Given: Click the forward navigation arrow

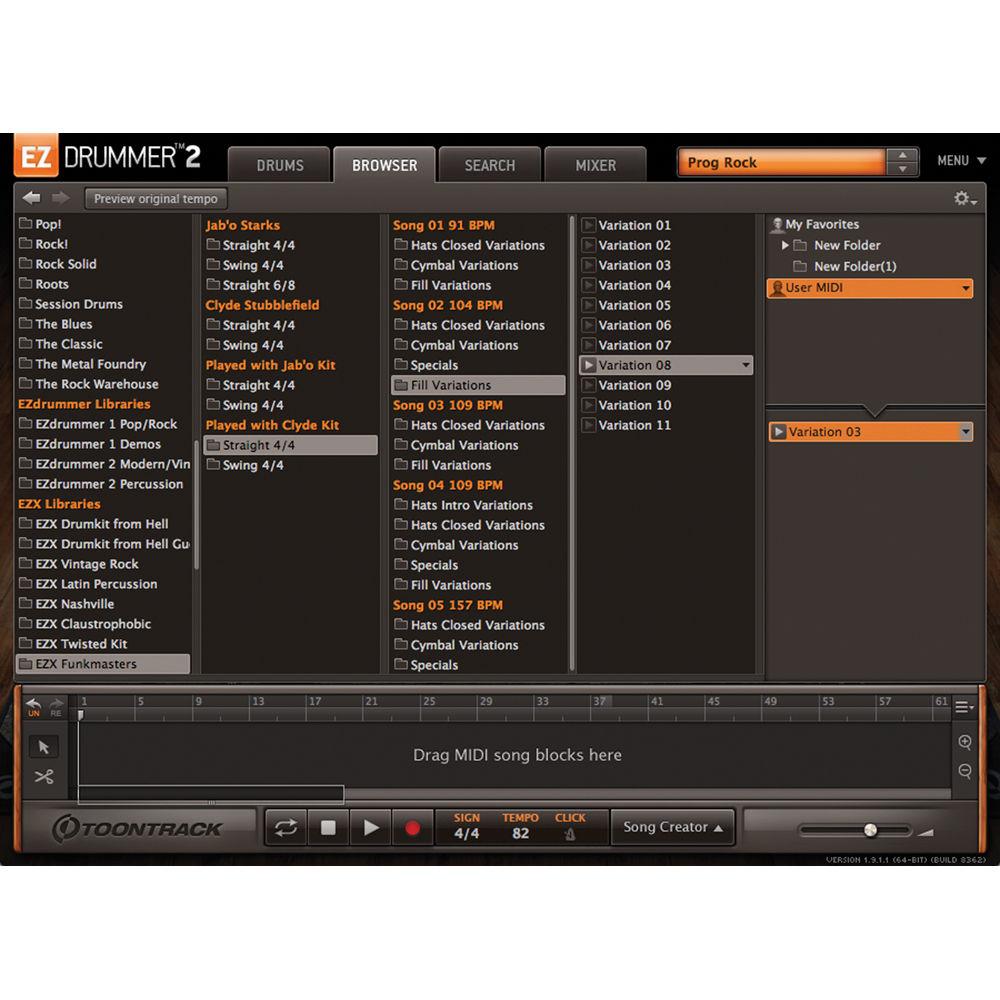Looking at the screenshot, I should point(61,198).
